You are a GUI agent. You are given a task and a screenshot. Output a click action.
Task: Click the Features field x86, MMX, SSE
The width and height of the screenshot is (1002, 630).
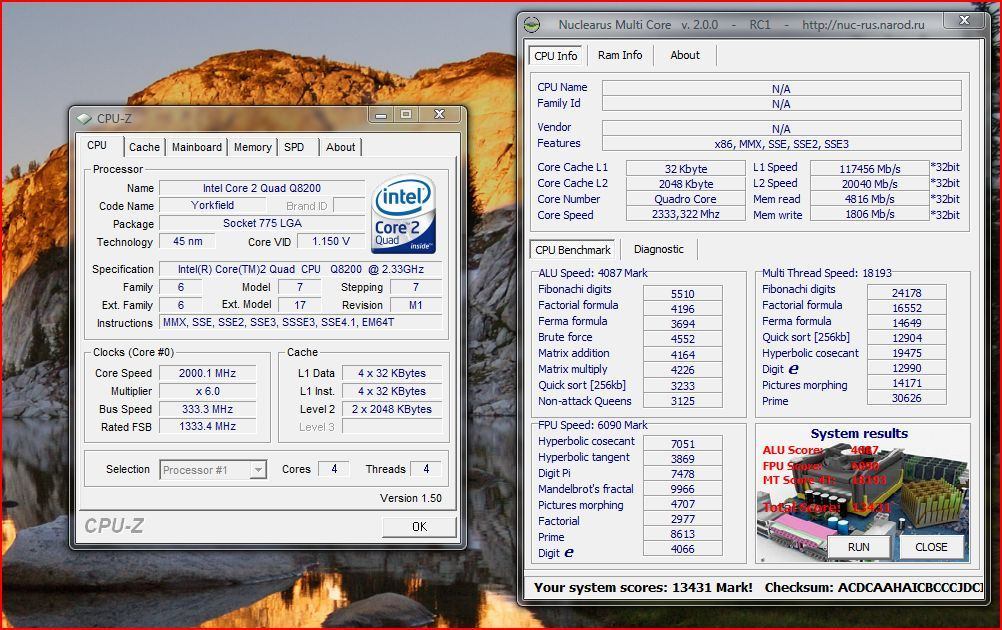782,144
